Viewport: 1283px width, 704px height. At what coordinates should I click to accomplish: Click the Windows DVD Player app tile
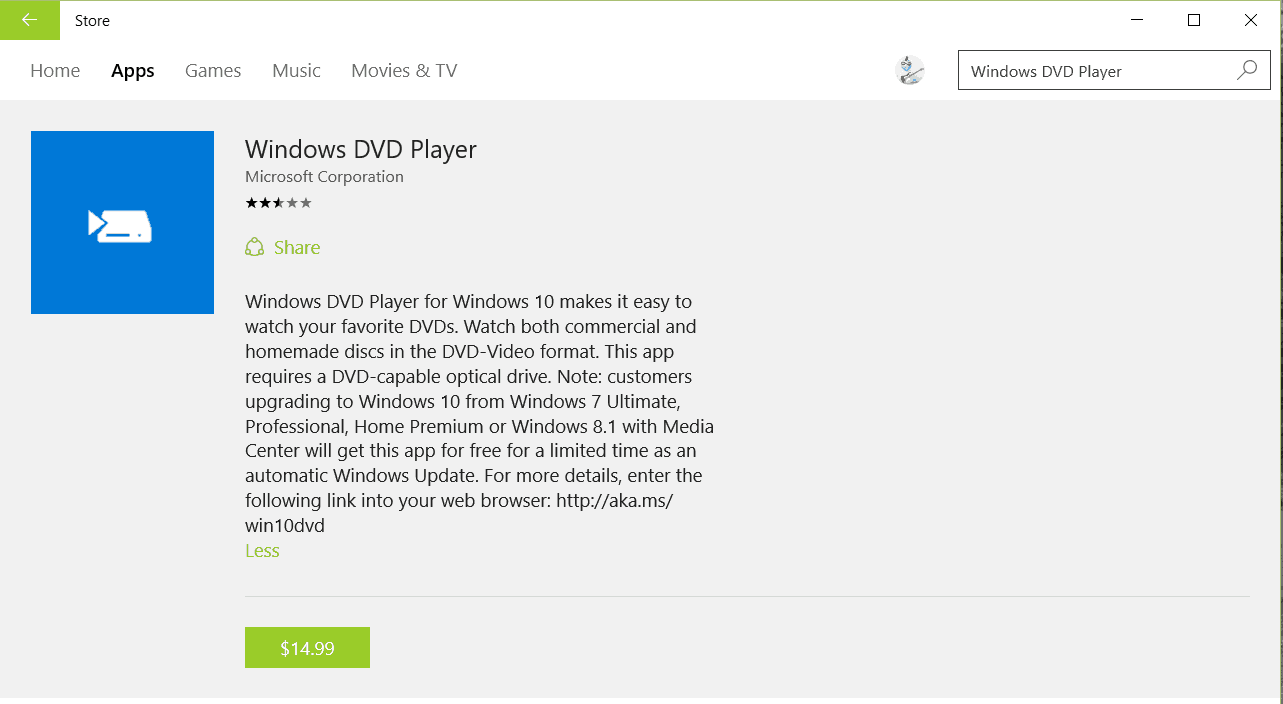pyautogui.click(x=122, y=222)
